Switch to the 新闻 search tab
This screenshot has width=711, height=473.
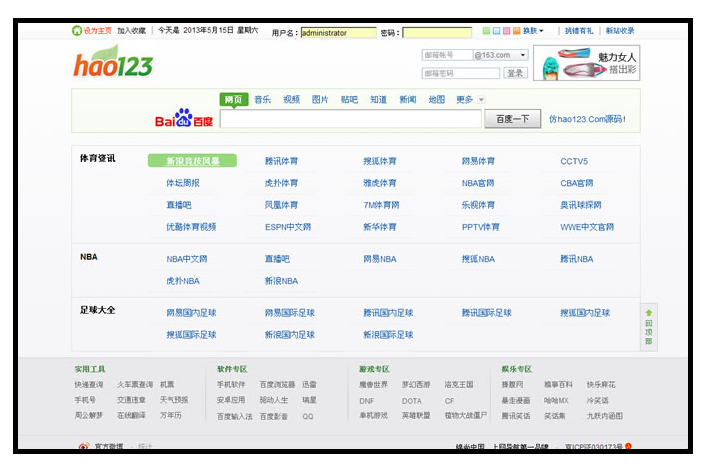click(408, 99)
